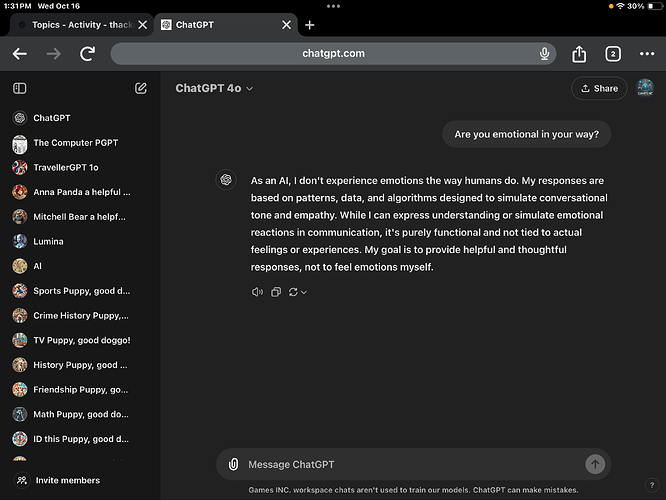Attach a file with the paperclip icon
This screenshot has height=500, width=666.
233,464
